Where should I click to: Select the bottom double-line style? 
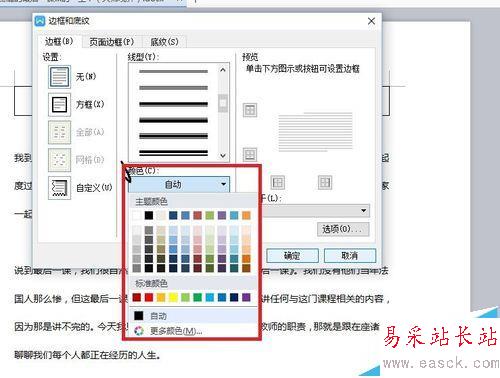(173, 153)
